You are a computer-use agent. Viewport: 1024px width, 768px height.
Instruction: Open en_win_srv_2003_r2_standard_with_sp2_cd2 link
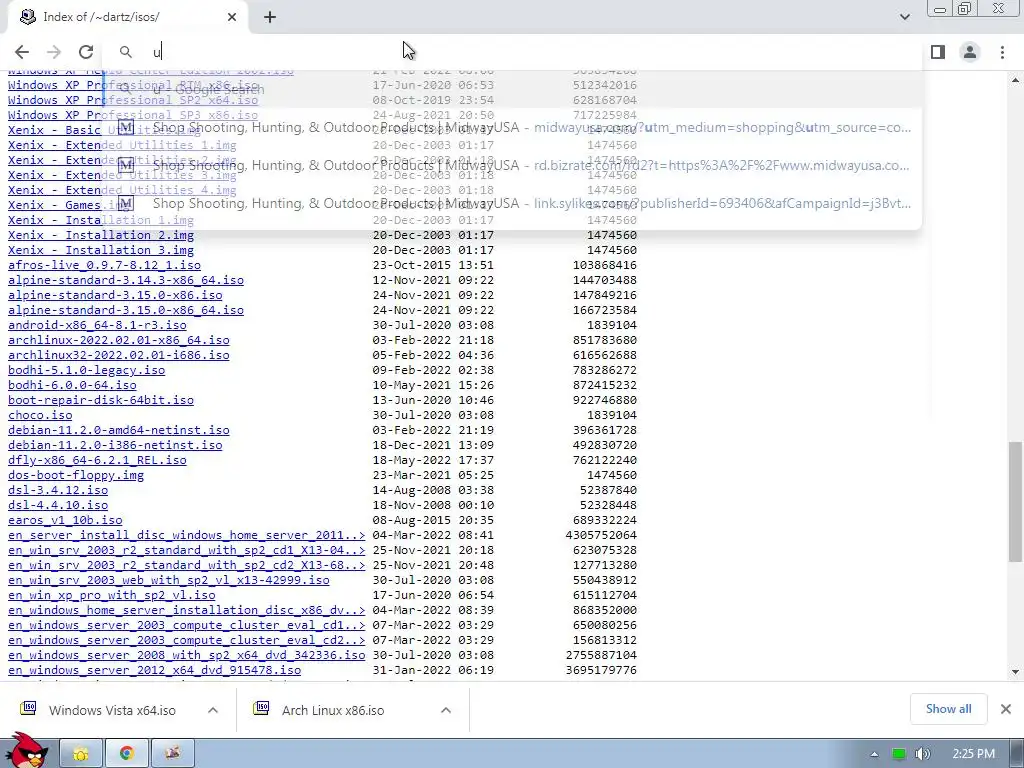tap(187, 566)
